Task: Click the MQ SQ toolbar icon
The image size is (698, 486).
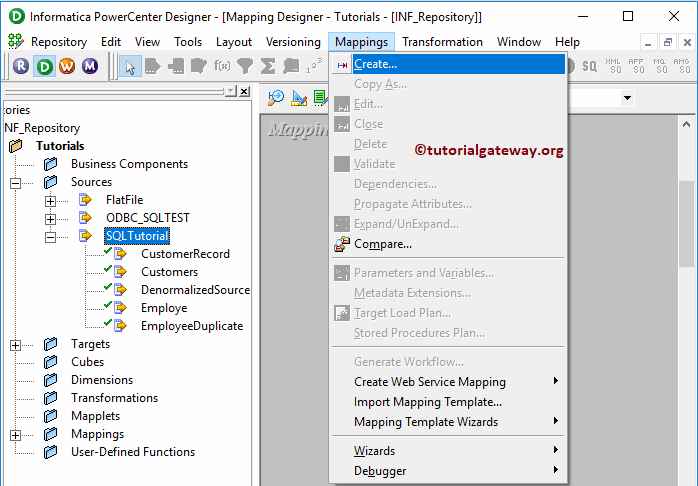Action: click(x=659, y=66)
